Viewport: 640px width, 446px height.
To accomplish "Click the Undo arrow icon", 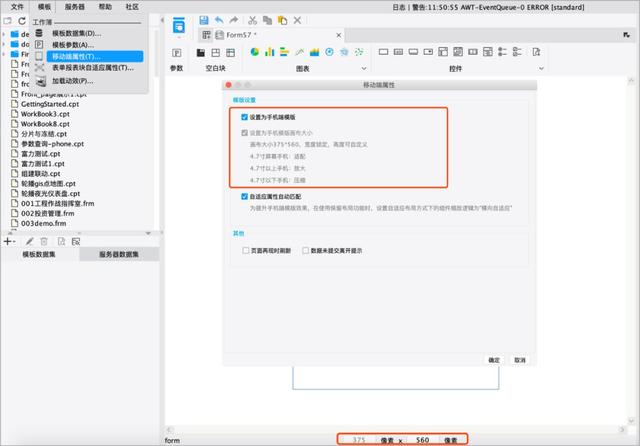I will (x=220, y=19).
